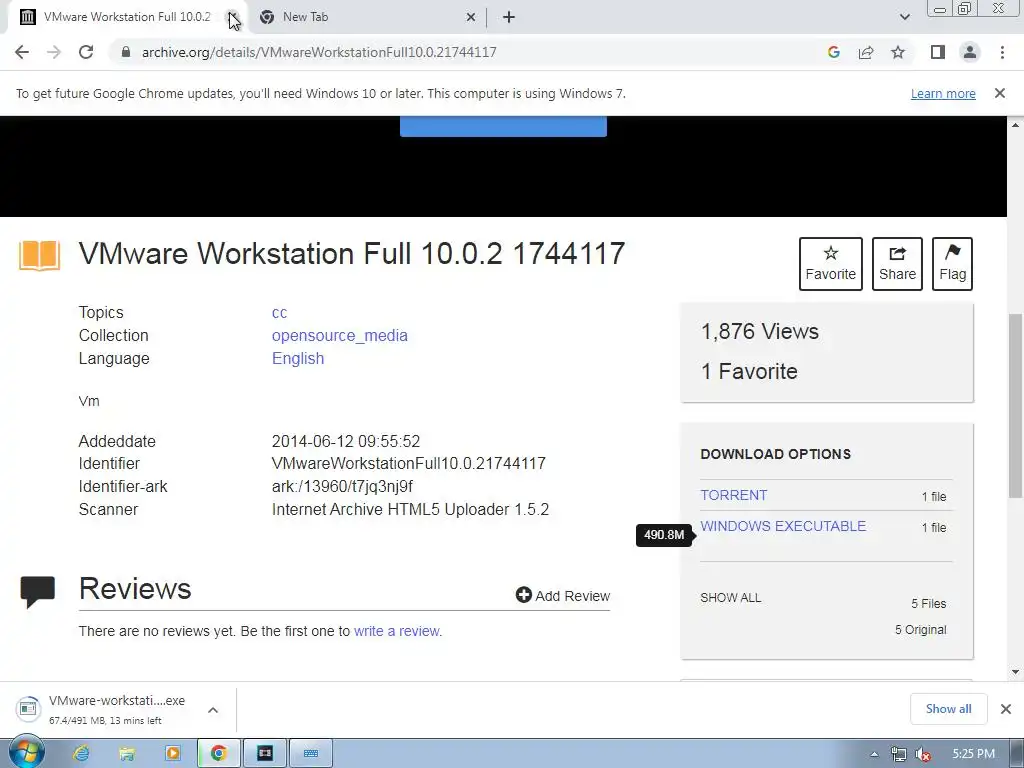This screenshot has width=1024, height=768.
Task: Download the TORRENT option
Action: tap(733, 495)
